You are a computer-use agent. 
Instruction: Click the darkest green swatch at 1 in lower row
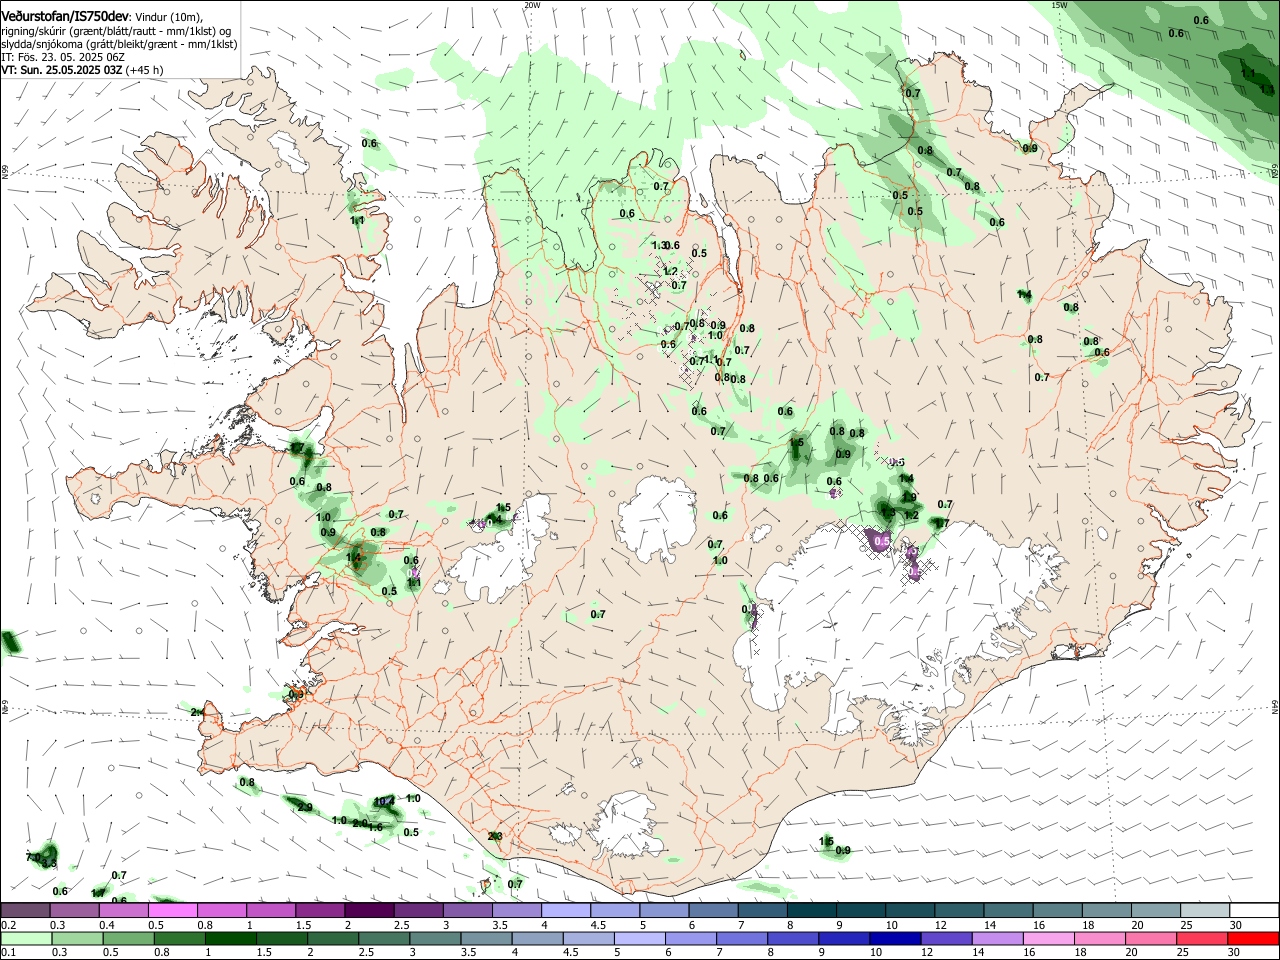tap(233, 938)
